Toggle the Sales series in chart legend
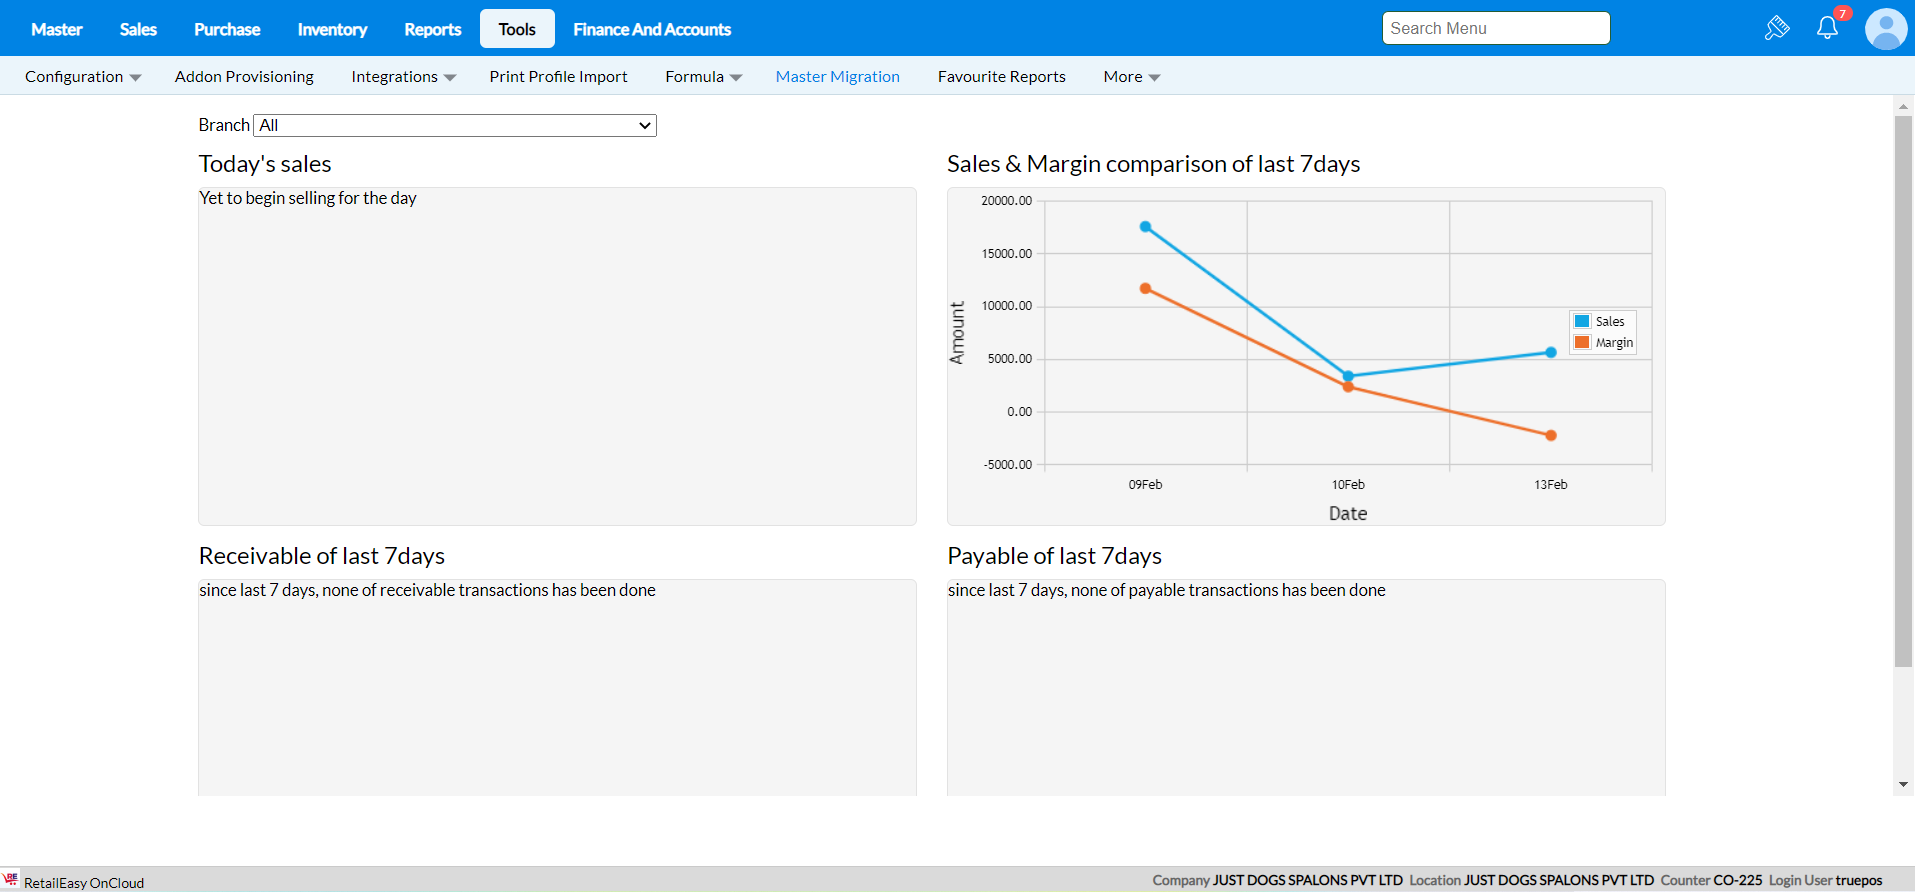The height and width of the screenshot is (892, 1915). tap(1601, 321)
